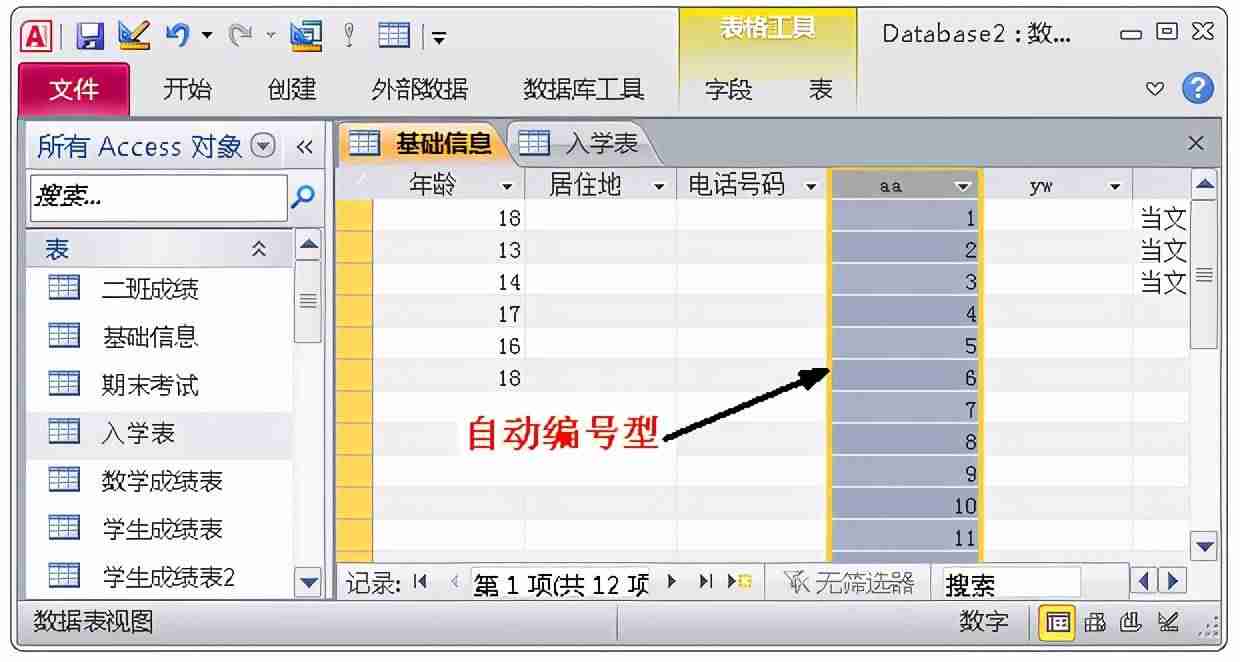The image size is (1240, 662).
Task: Switch to Datasheet View in status bar
Action: (x=1058, y=623)
